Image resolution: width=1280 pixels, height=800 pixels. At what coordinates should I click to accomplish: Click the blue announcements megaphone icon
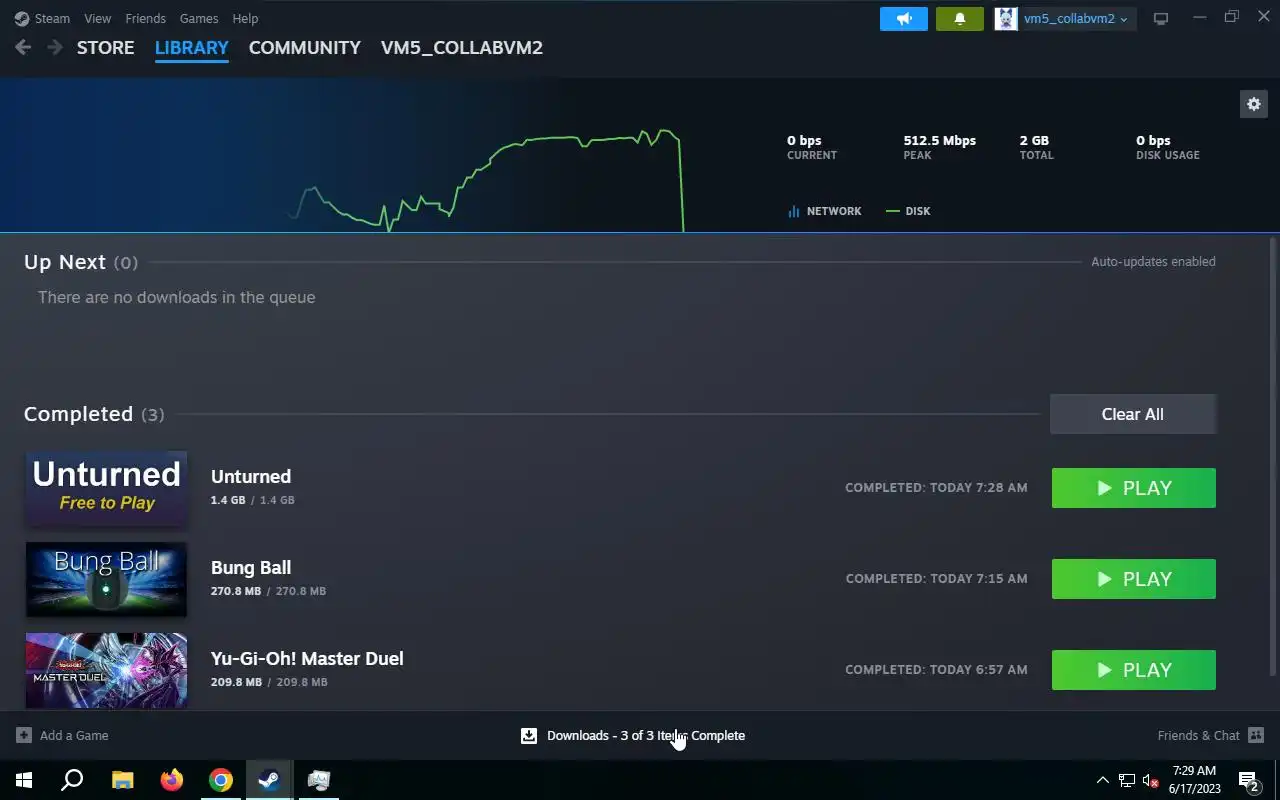904,18
